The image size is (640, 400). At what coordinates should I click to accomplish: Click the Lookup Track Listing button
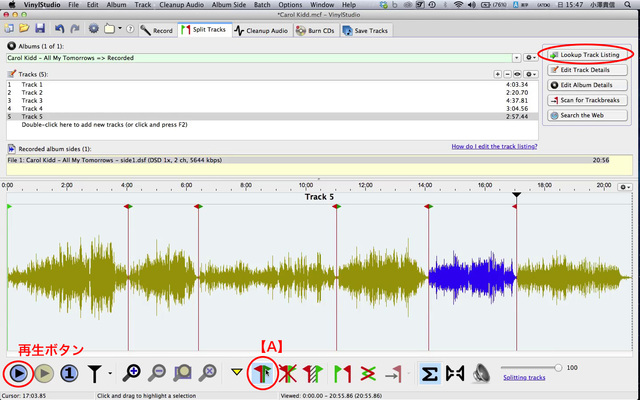tap(589, 53)
